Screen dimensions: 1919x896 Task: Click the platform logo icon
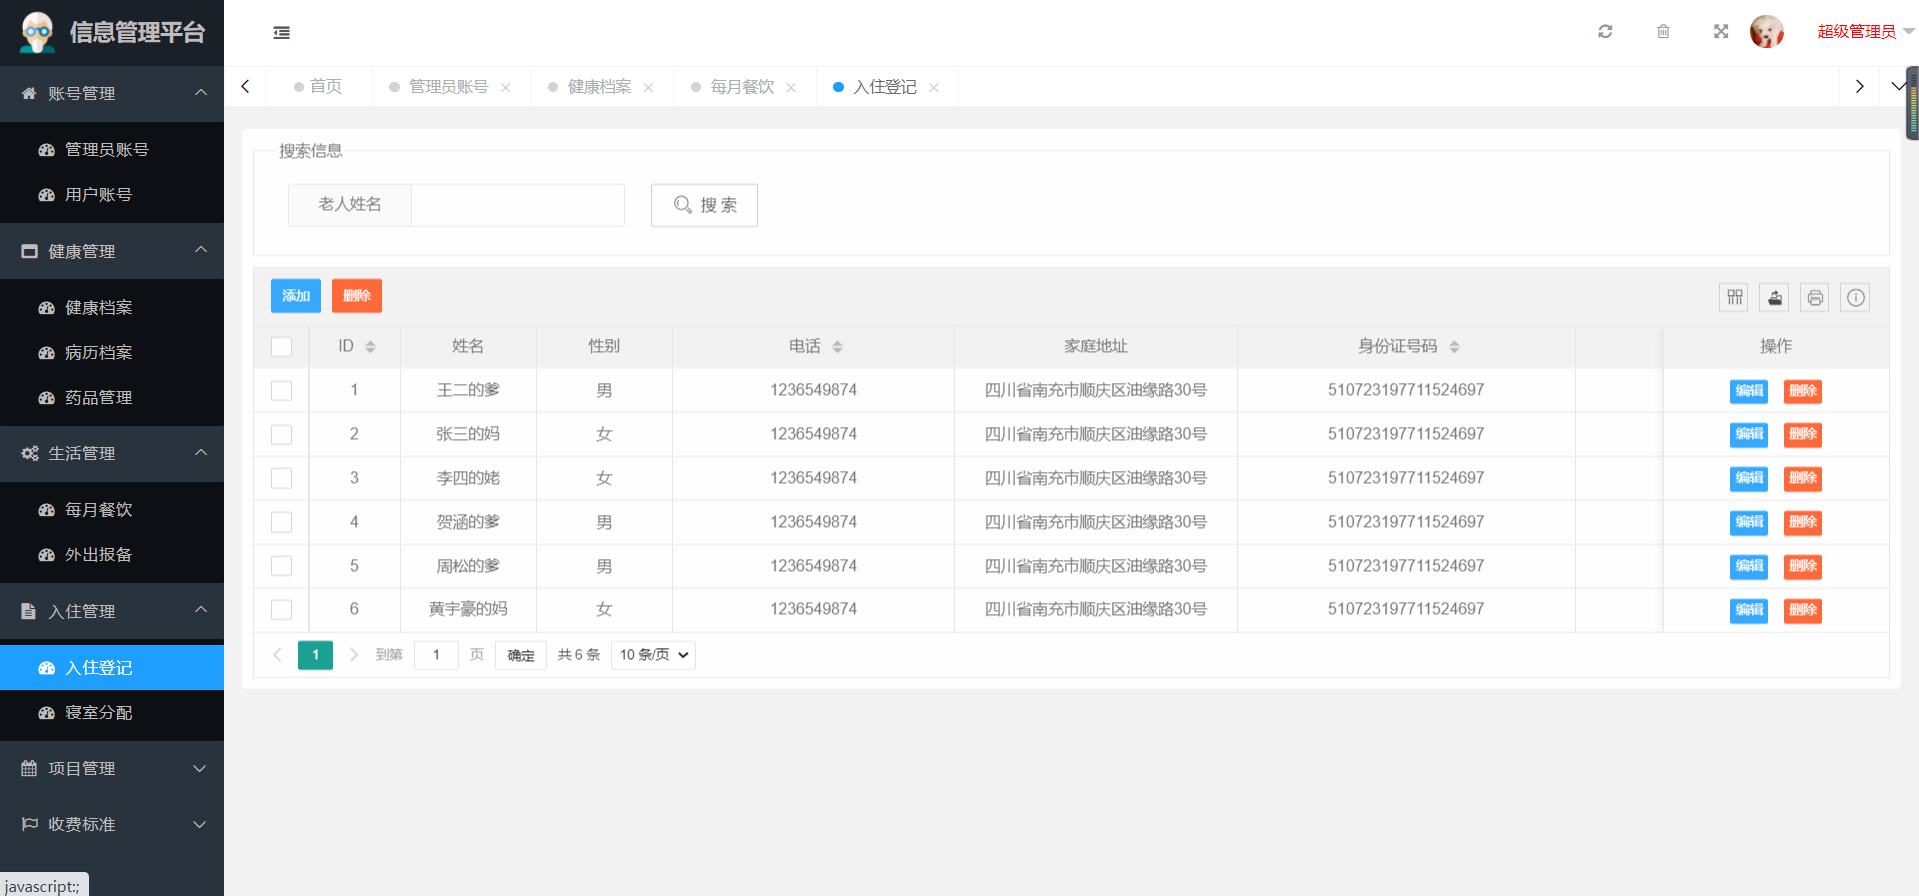(38, 32)
